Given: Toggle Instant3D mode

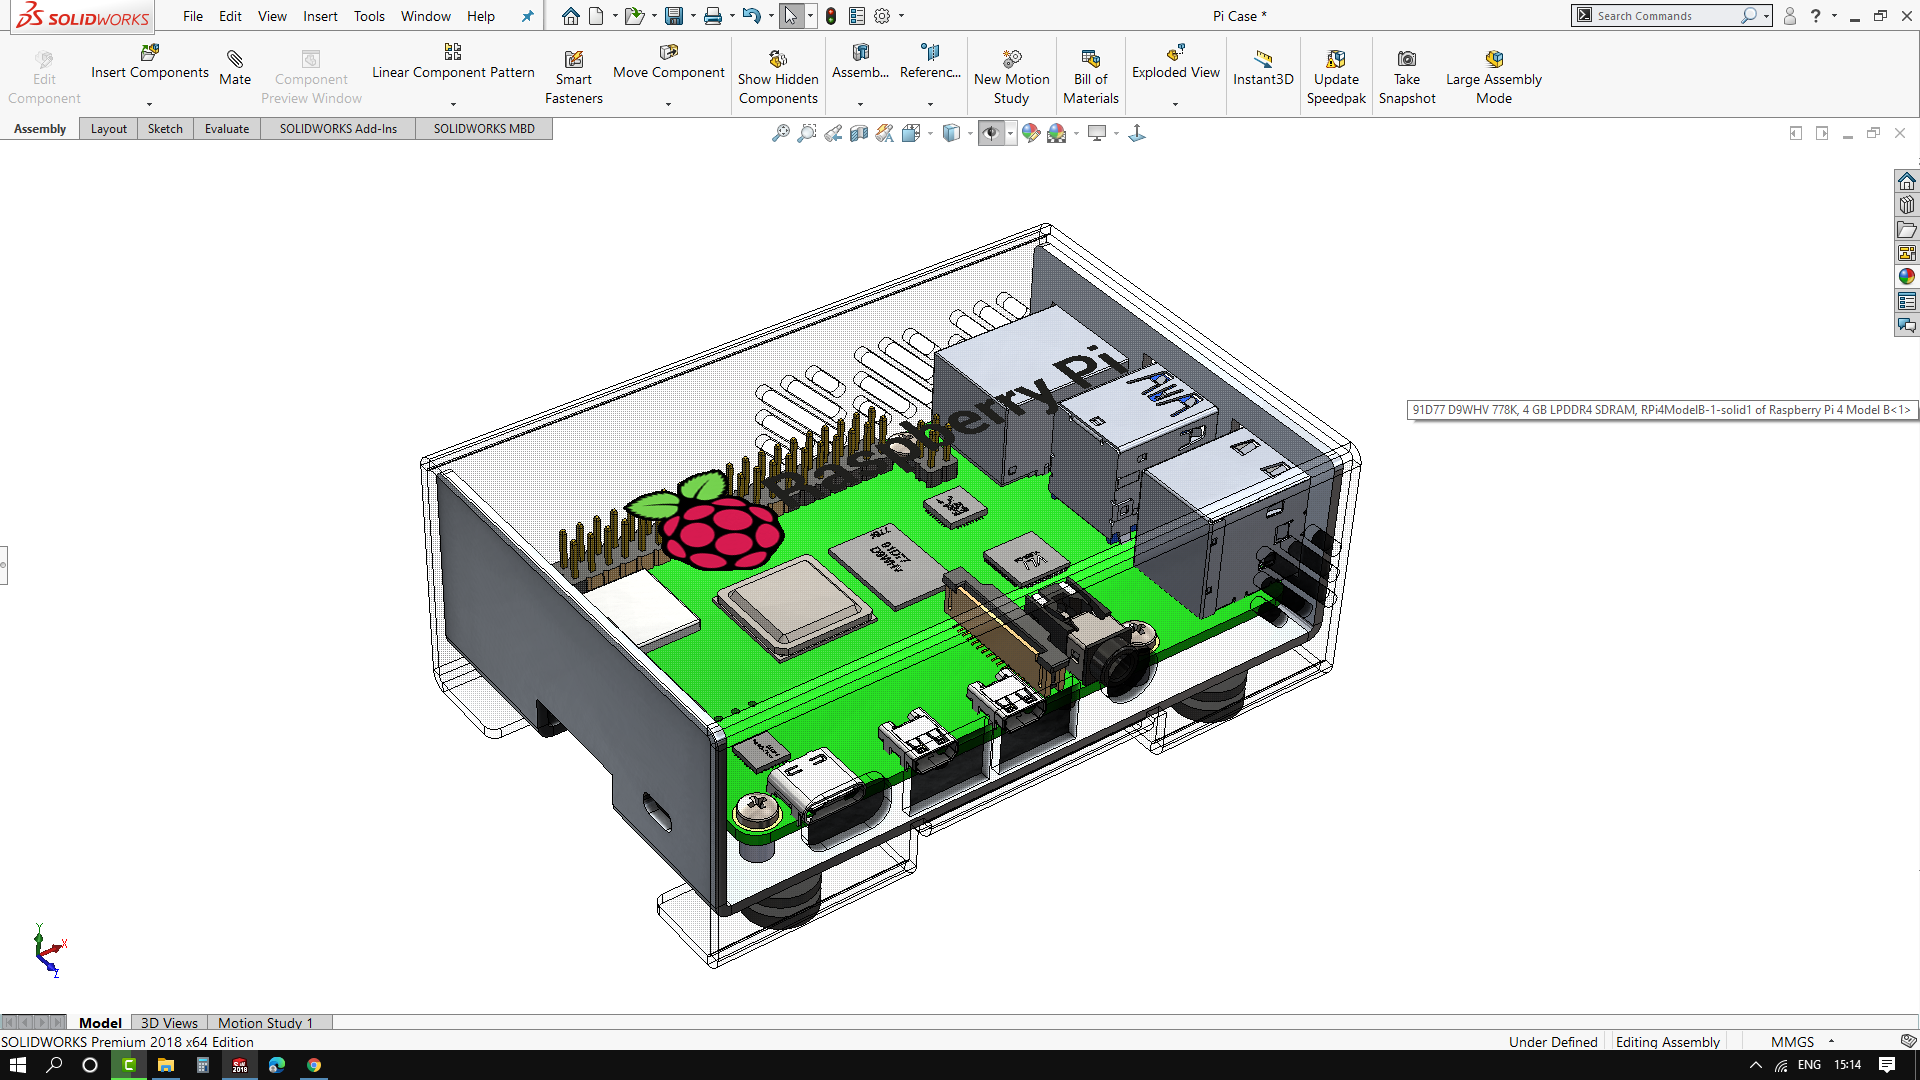Looking at the screenshot, I should click(x=1263, y=68).
